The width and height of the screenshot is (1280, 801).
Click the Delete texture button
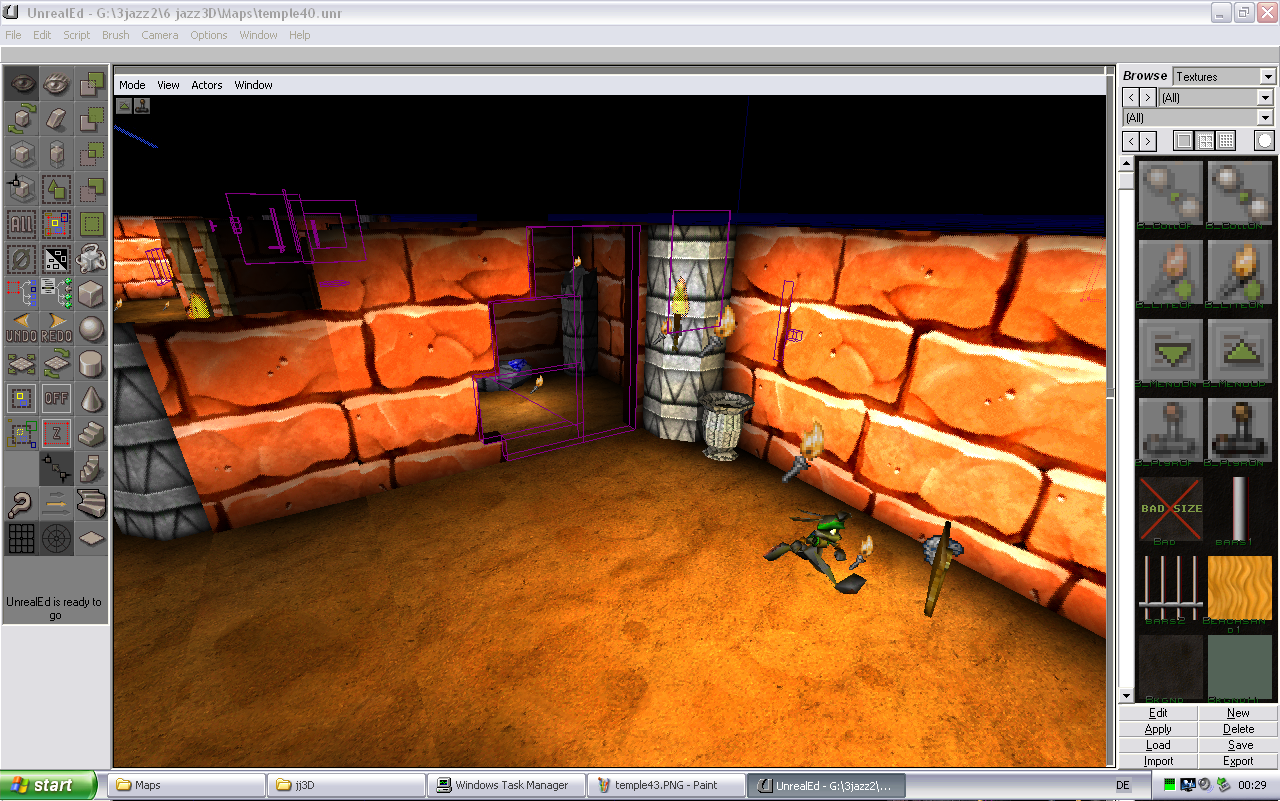tap(1238, 729)
